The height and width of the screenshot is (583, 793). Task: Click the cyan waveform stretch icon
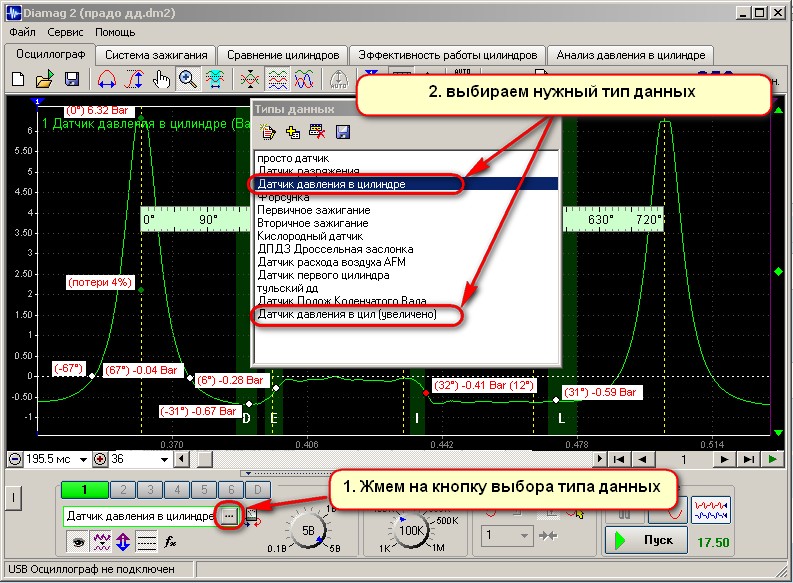point(215,80)
